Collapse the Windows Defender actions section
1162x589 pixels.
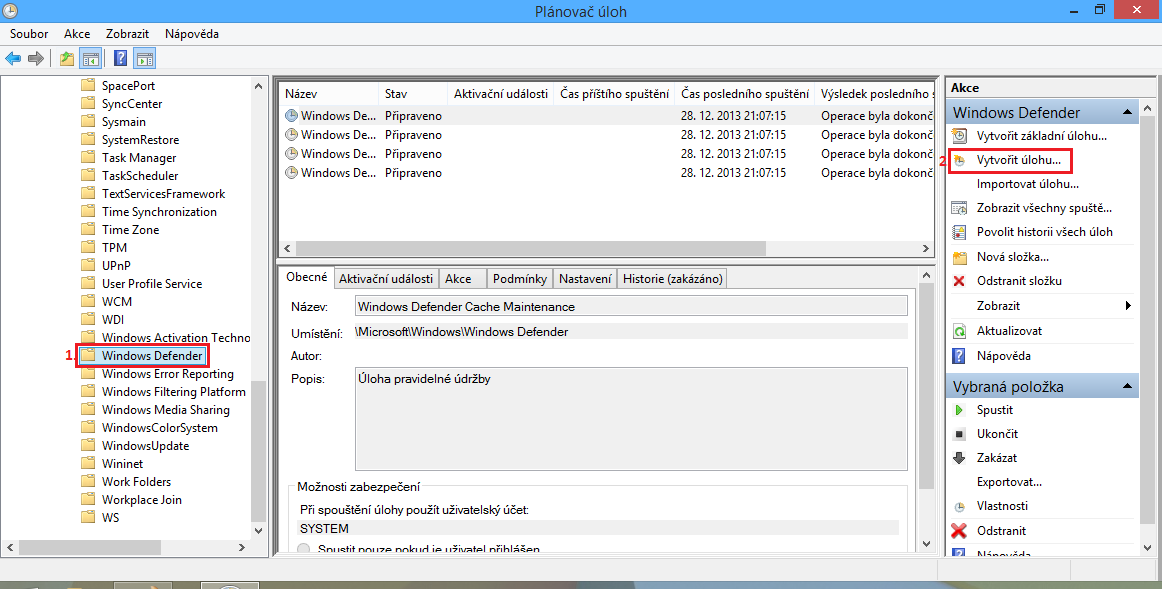(x=1128, y=111)
